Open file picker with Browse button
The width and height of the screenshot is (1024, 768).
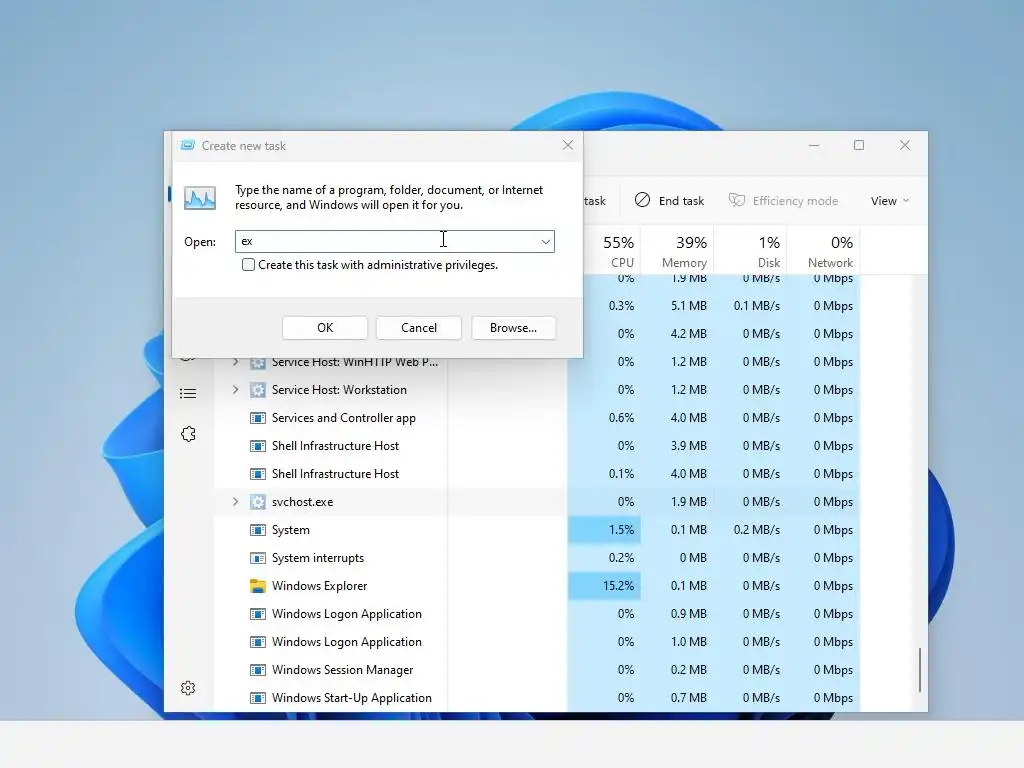pyautogui.click(x=513, y=328)
